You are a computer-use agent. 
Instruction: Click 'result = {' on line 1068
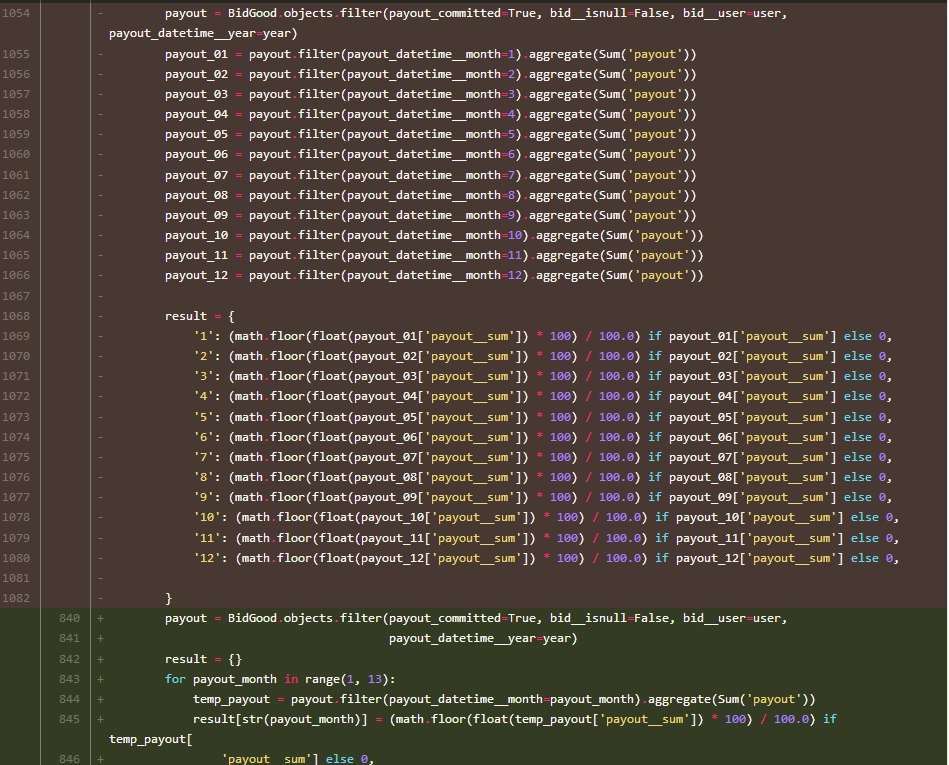[x=200, y=316]
